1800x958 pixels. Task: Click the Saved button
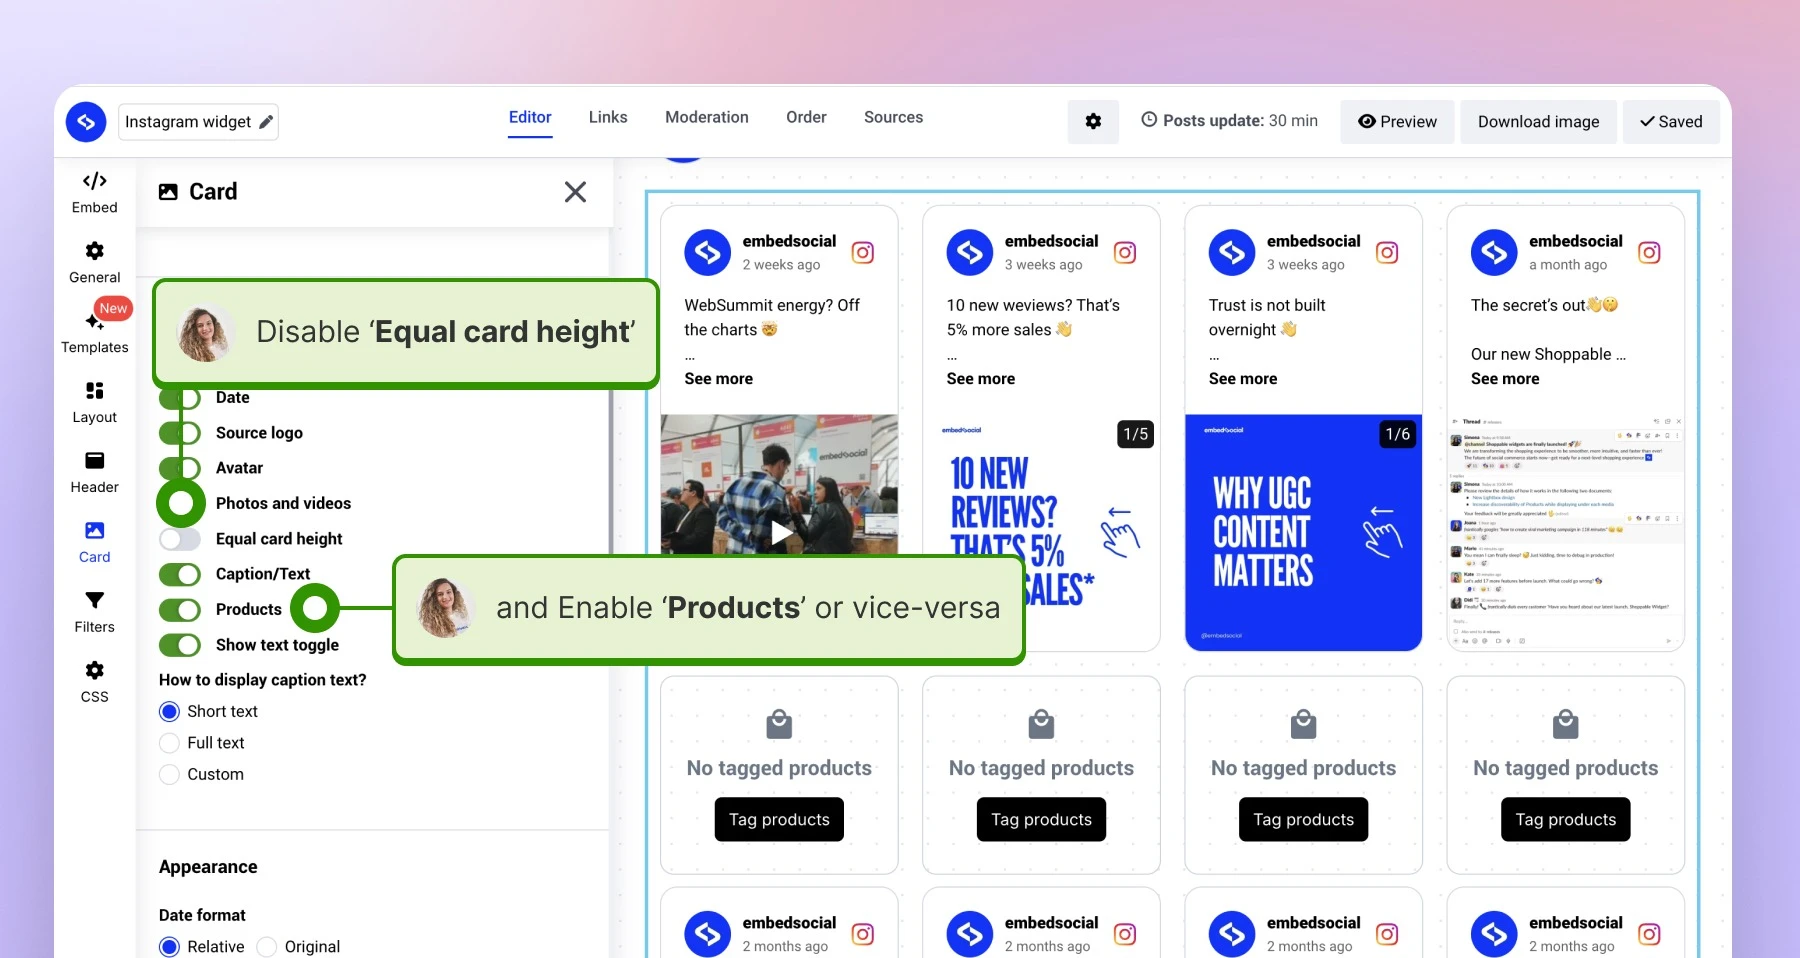1670,122
